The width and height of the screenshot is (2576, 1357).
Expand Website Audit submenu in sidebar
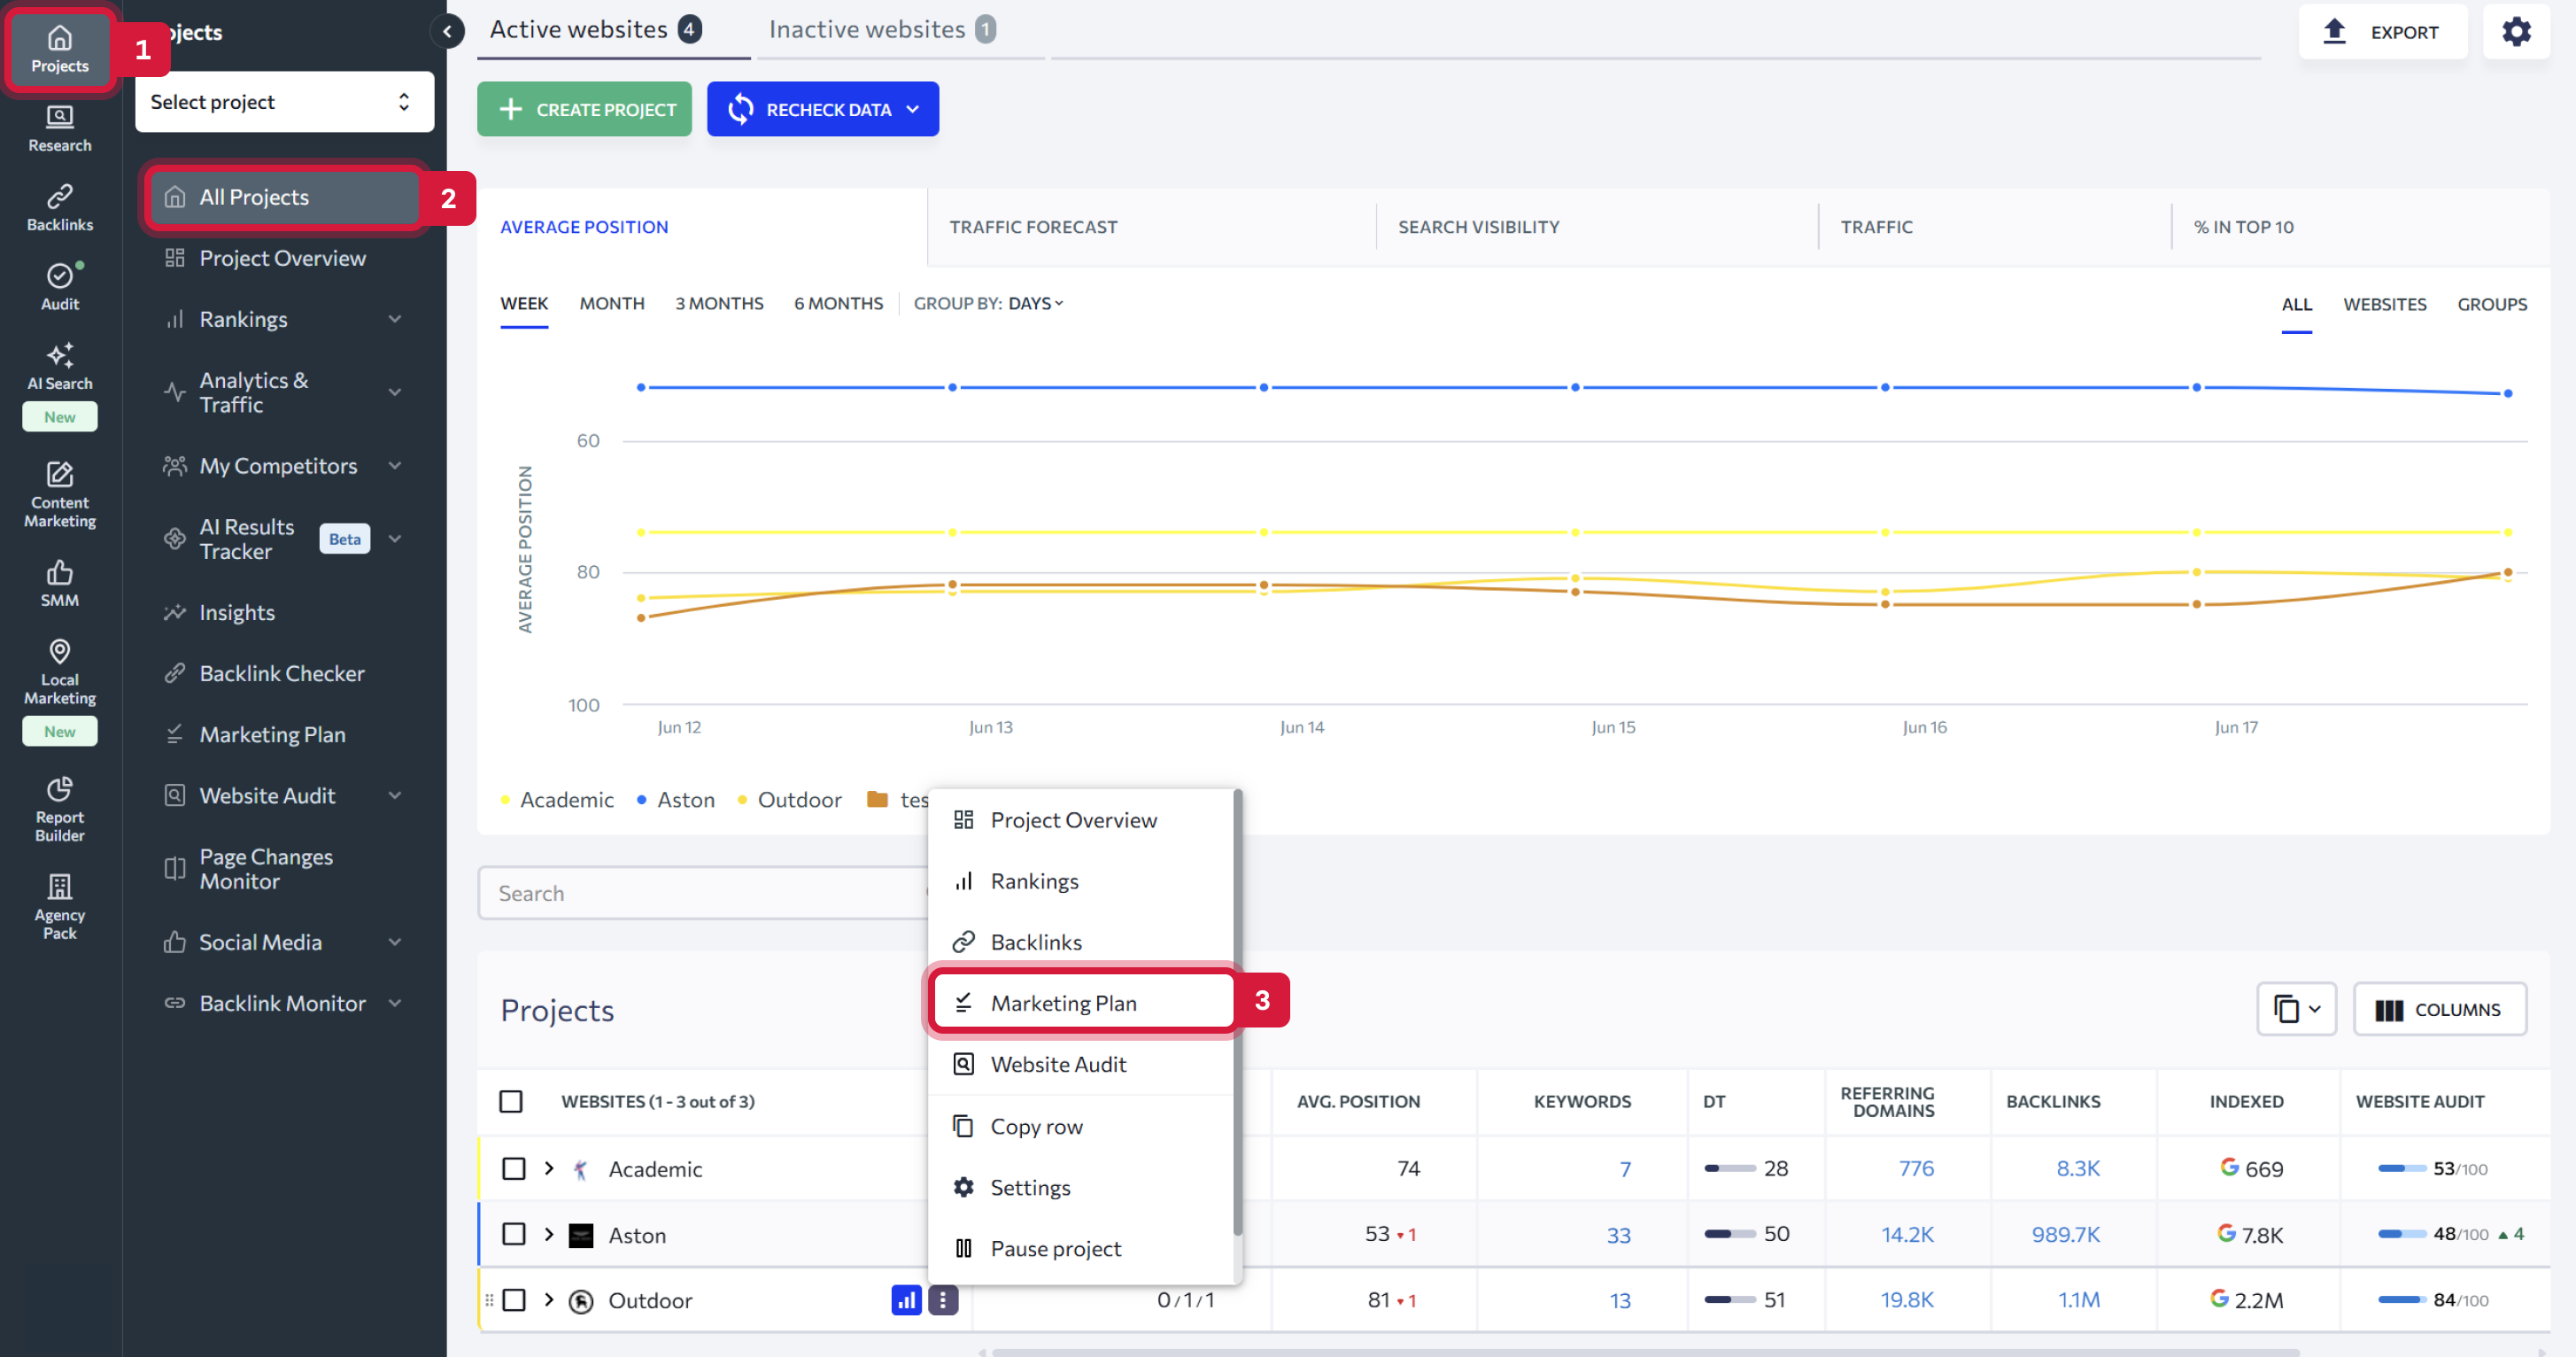pos(395,796)
